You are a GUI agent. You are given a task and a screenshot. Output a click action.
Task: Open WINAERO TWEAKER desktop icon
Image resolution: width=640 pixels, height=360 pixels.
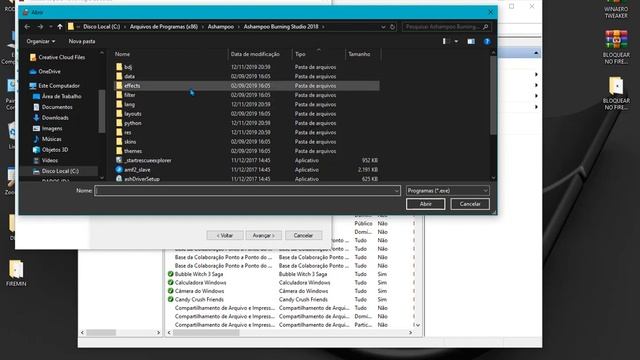616,10
